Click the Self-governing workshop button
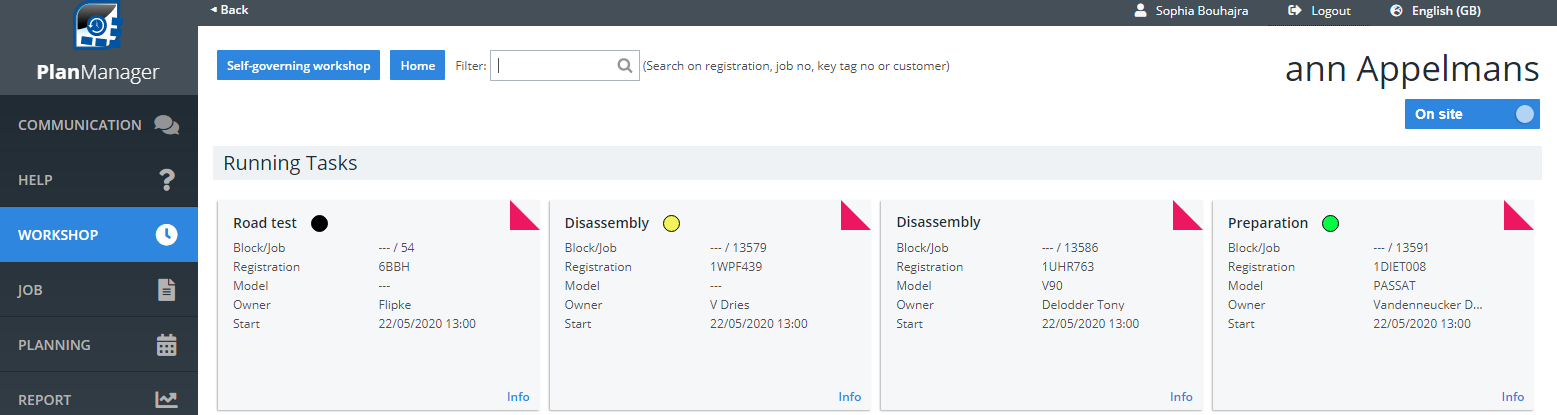 [x=298, y=65]
